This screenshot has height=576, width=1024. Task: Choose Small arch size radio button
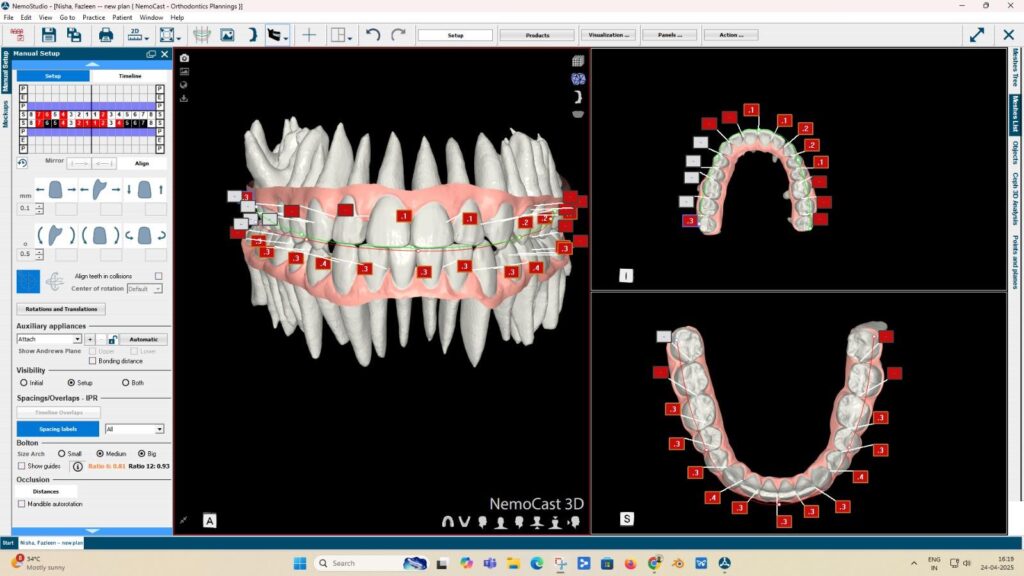coord(61,453)
